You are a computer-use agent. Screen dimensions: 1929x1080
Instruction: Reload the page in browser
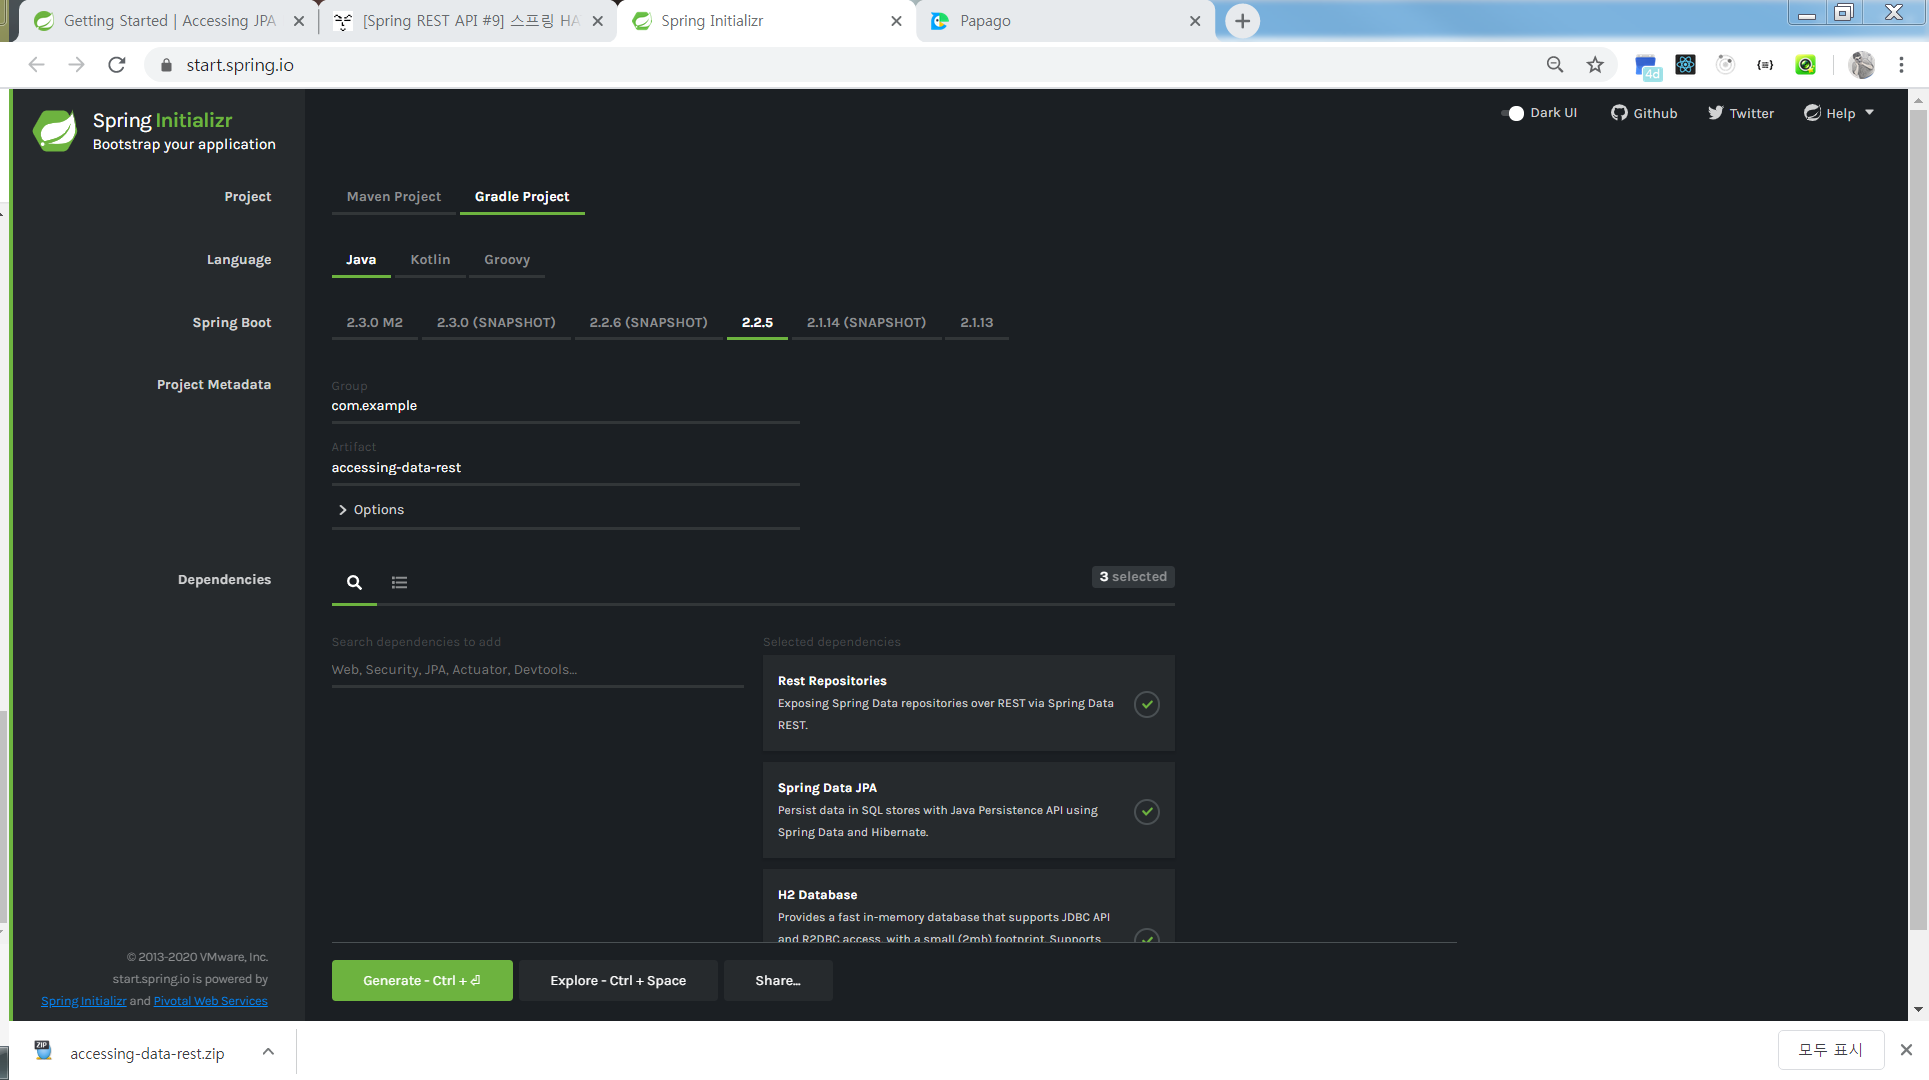pyautogui.click(x=117, y=65)
